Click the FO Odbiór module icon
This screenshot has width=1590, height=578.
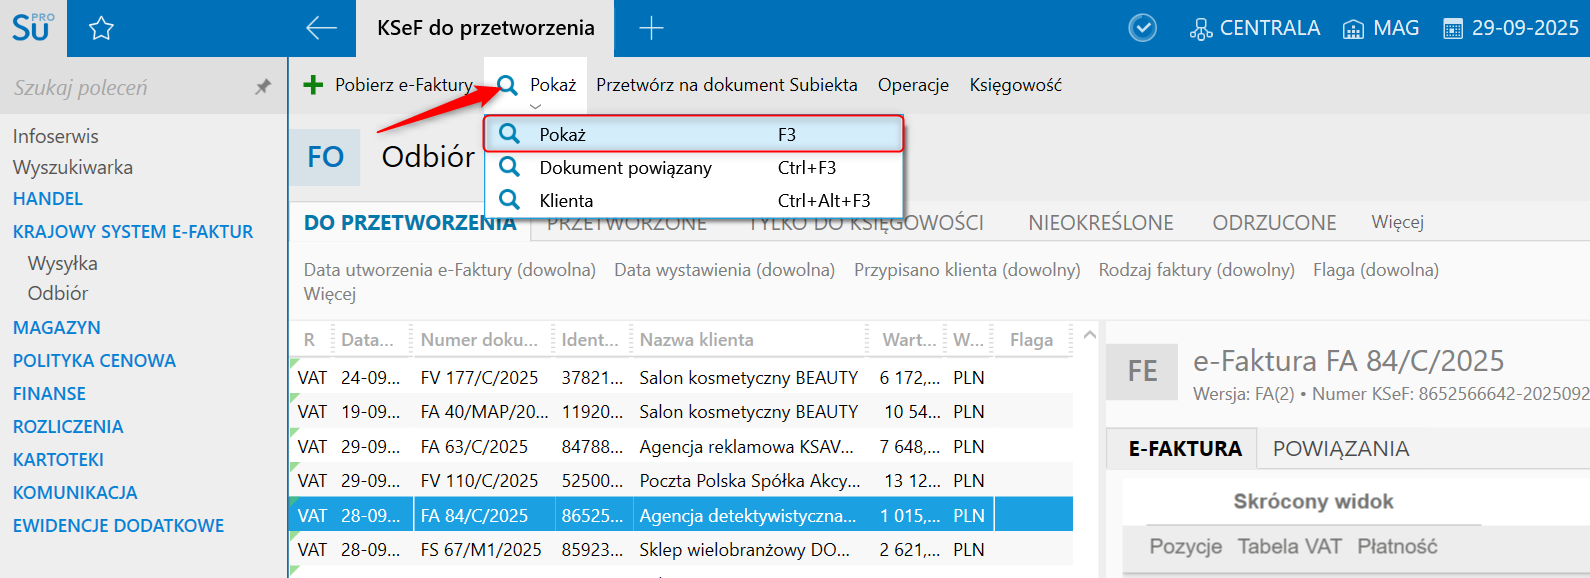point(325,157)
